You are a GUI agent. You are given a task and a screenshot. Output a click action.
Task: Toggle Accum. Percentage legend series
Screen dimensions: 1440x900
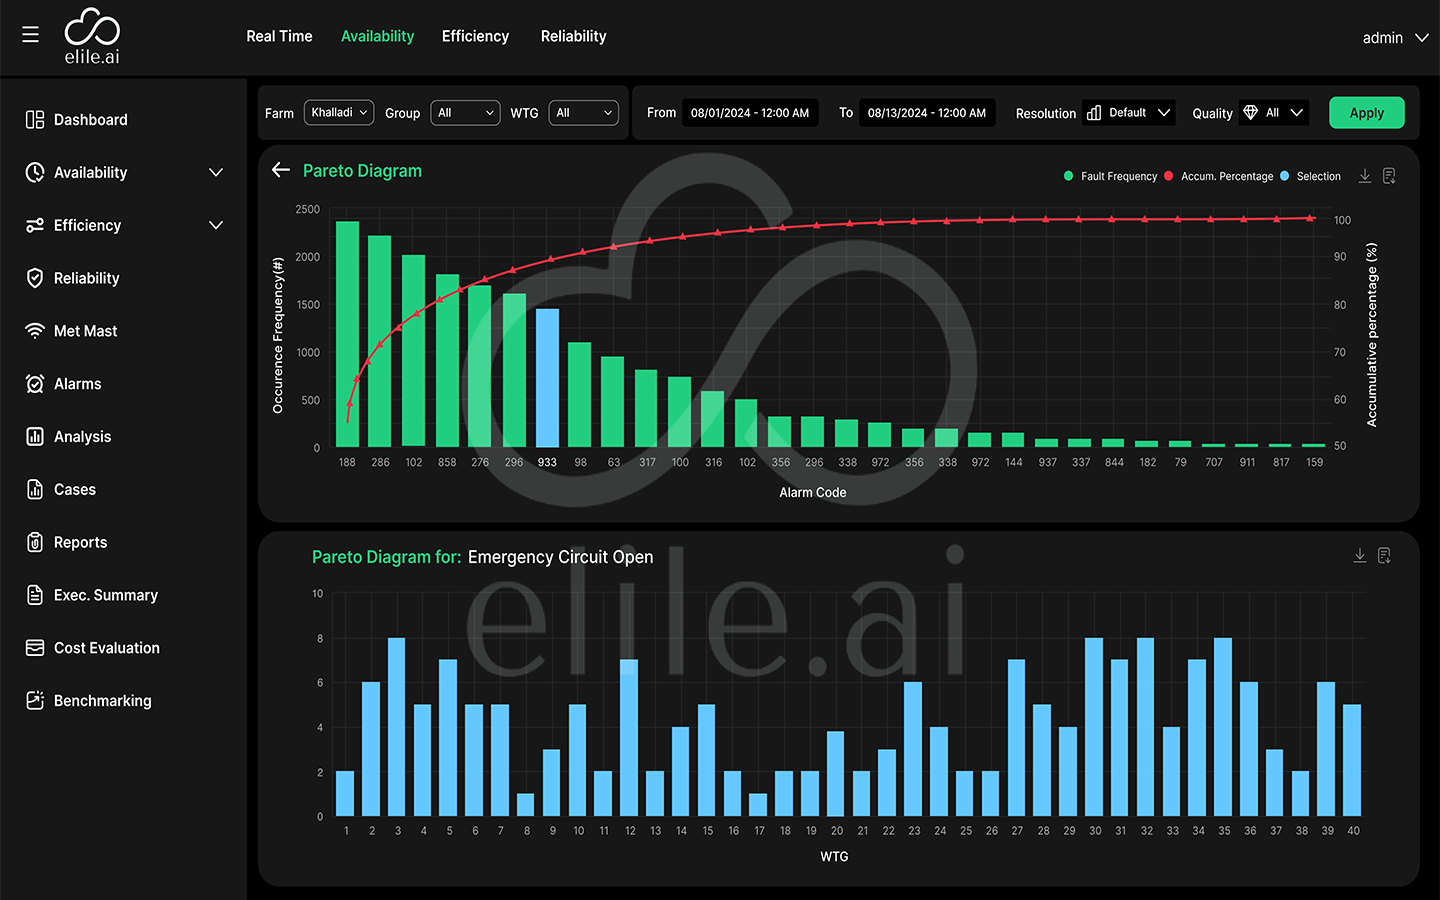click(x=1218, y=176)
